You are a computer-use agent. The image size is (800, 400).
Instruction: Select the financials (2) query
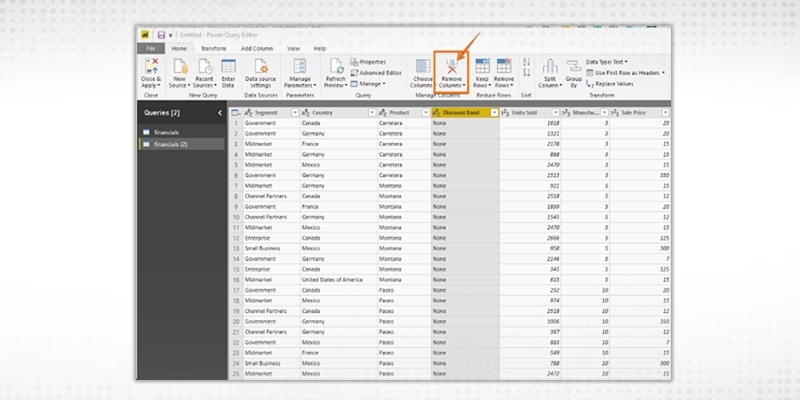coord(182,144)
